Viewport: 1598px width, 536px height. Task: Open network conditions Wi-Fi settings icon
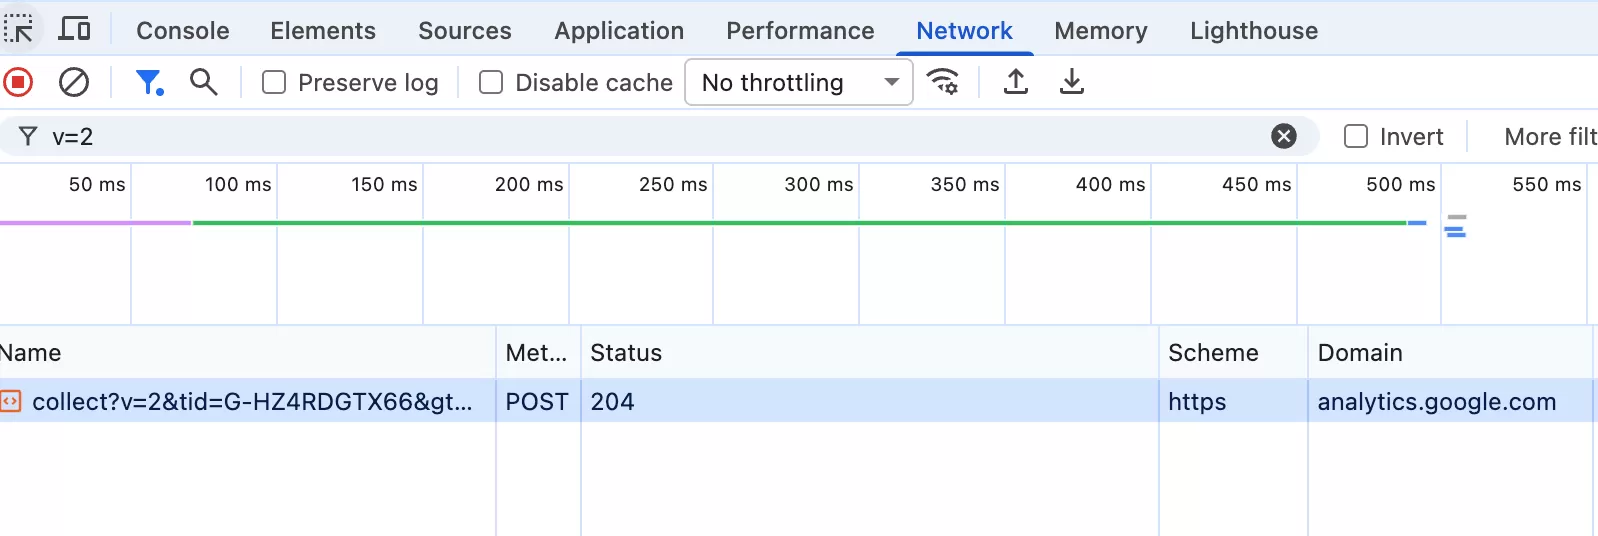942,82
